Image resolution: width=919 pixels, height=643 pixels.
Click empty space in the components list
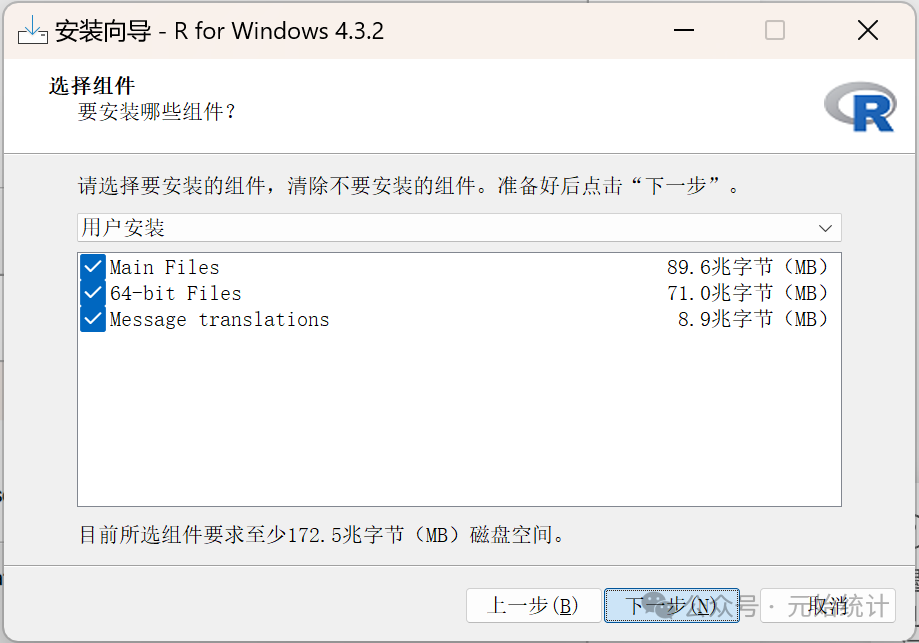(458, 420)
